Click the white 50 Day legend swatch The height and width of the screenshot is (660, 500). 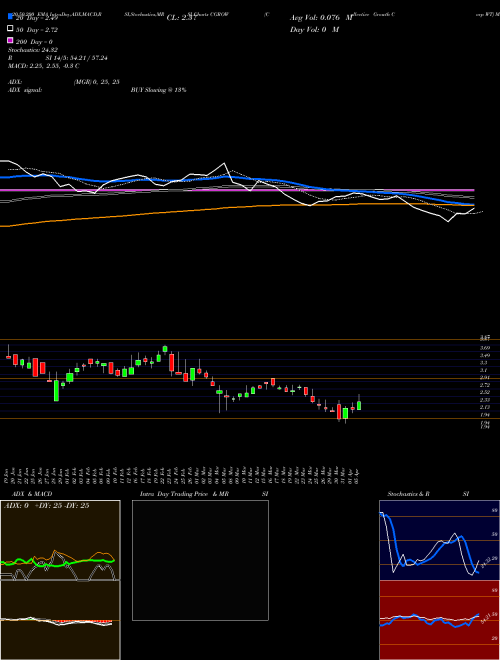click(x=10, y=29)
